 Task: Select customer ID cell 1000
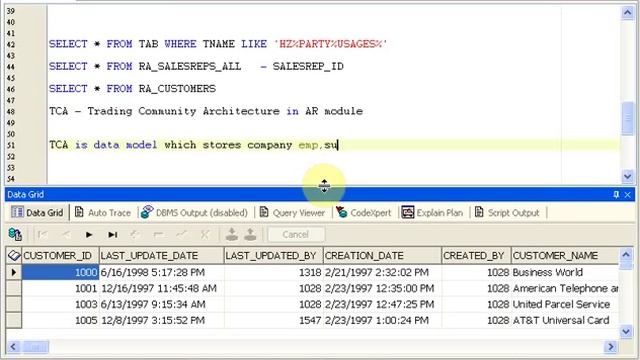pos(60,272)
